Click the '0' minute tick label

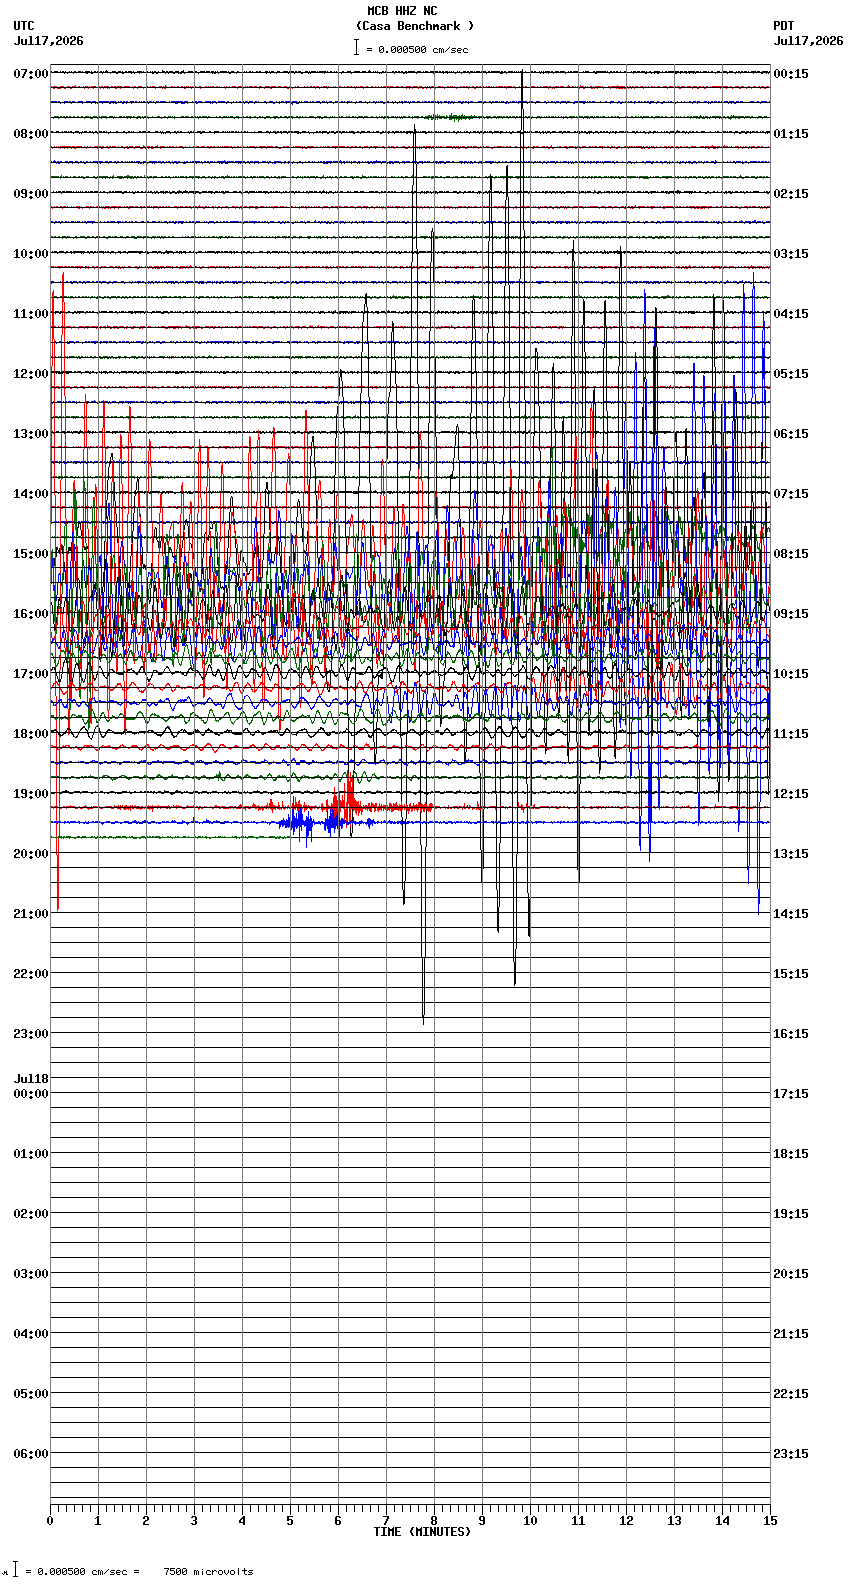[x=50, y=1521]
